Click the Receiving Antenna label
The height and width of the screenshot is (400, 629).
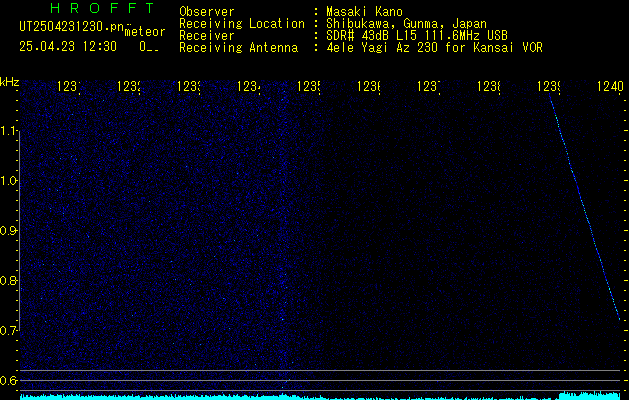(238, 48)
